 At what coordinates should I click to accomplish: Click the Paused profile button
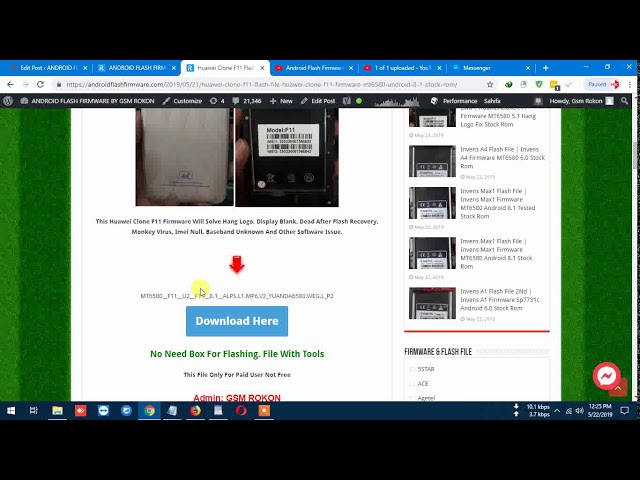pyautogui.click(x=603, y=84)
